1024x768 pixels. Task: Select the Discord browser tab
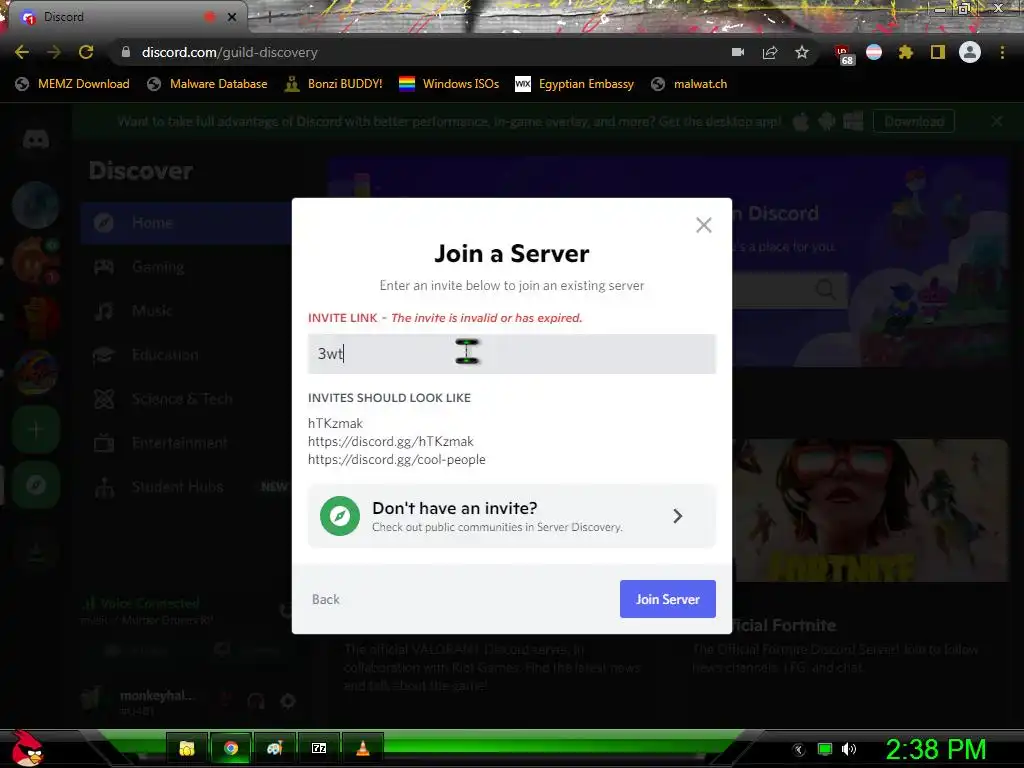coord(124,17)
